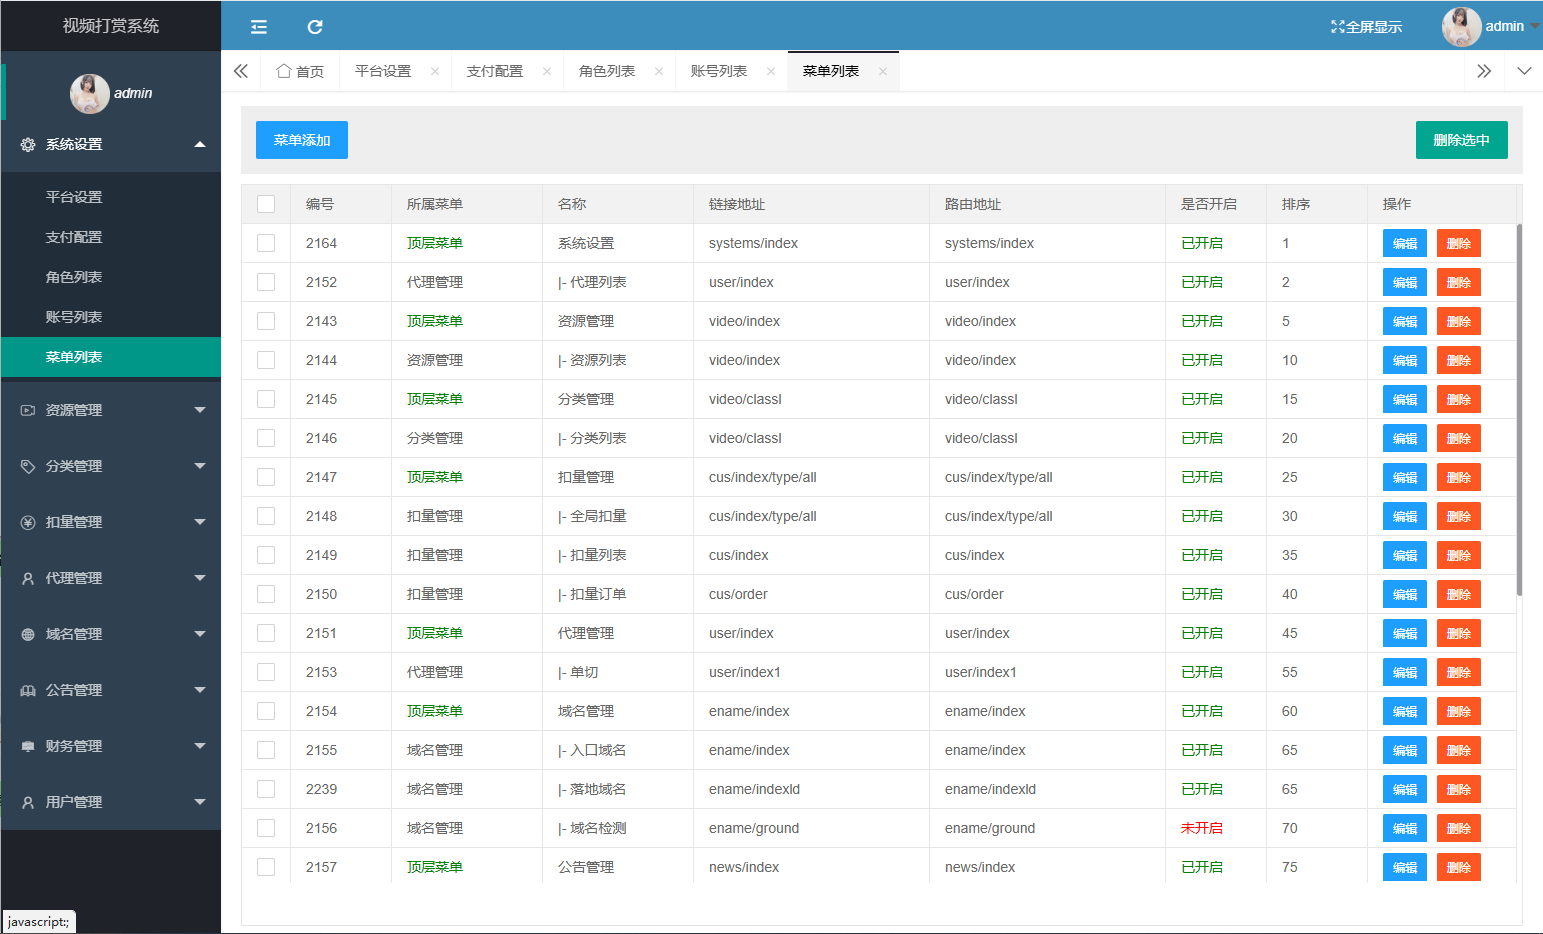Open the tab options dropdown chevron
The image size is (1543, 934).
[x=1524, y=71]
